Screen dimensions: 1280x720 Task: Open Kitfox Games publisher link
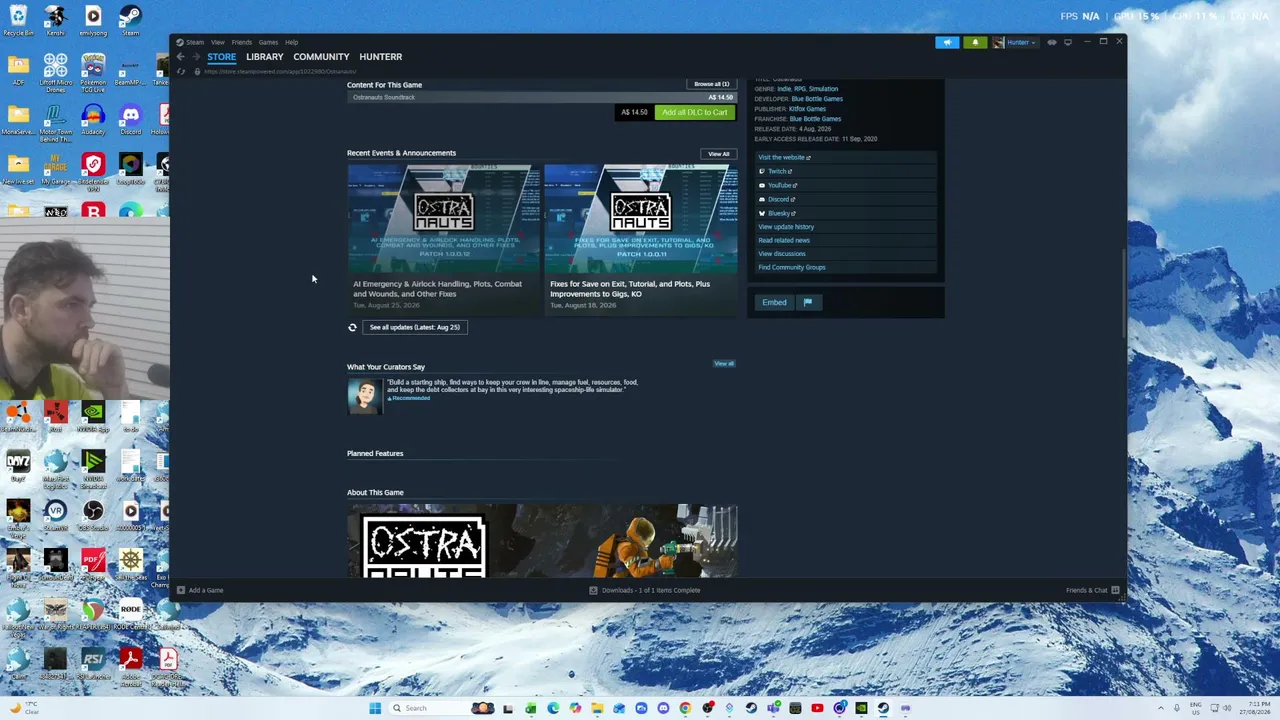pyautogui.click(x=807, y=109)
